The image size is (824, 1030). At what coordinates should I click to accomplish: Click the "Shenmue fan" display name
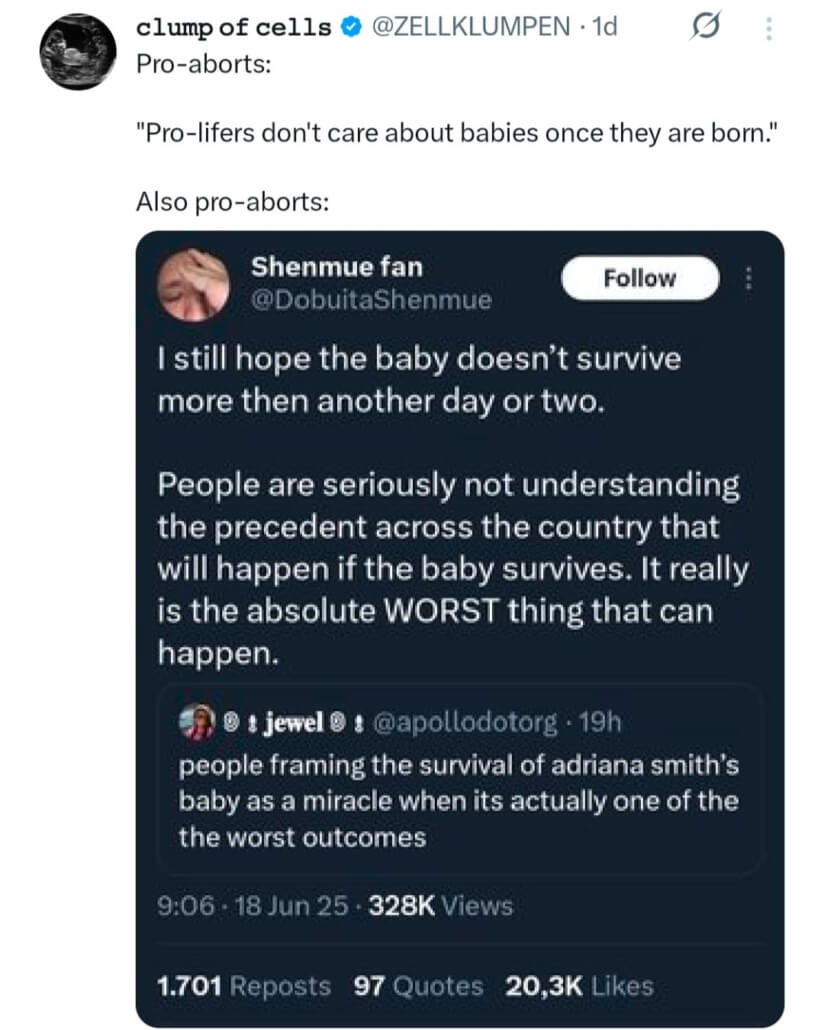pos(337,267)
